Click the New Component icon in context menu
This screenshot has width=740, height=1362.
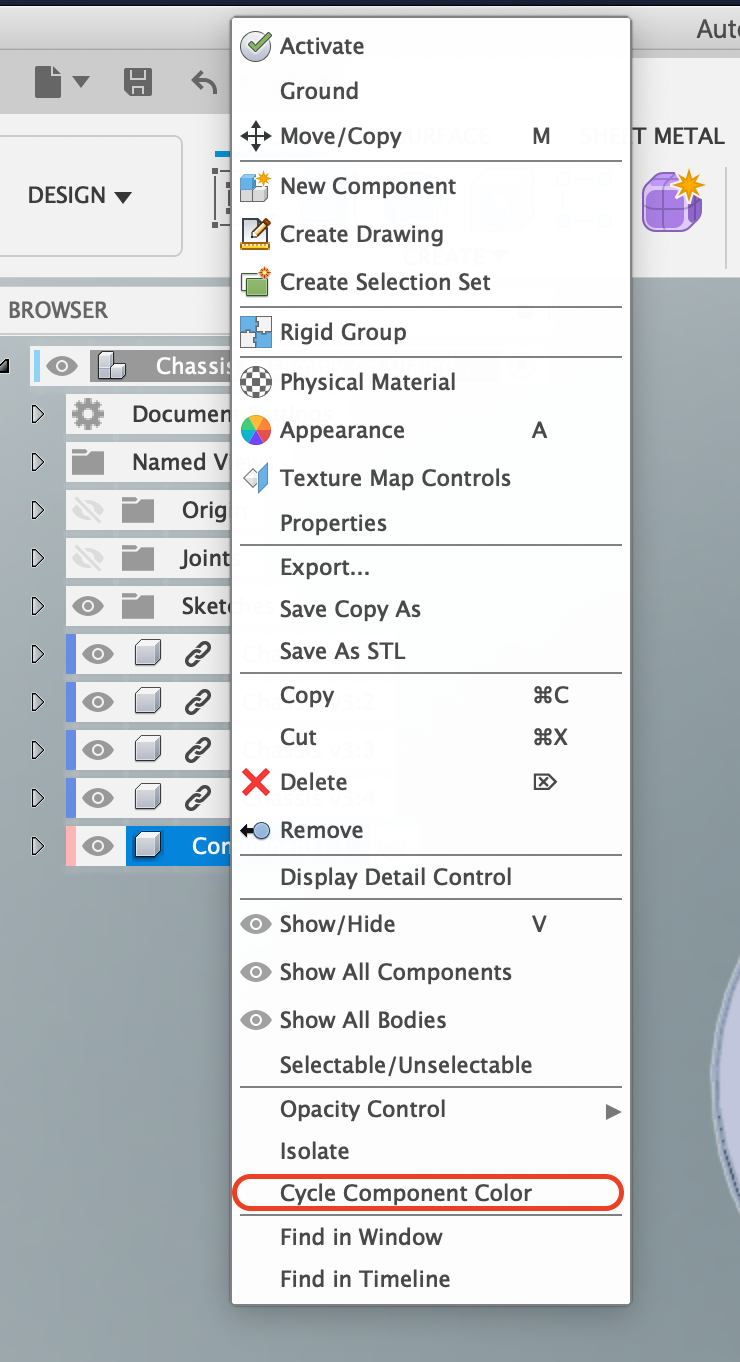point(257,186)
